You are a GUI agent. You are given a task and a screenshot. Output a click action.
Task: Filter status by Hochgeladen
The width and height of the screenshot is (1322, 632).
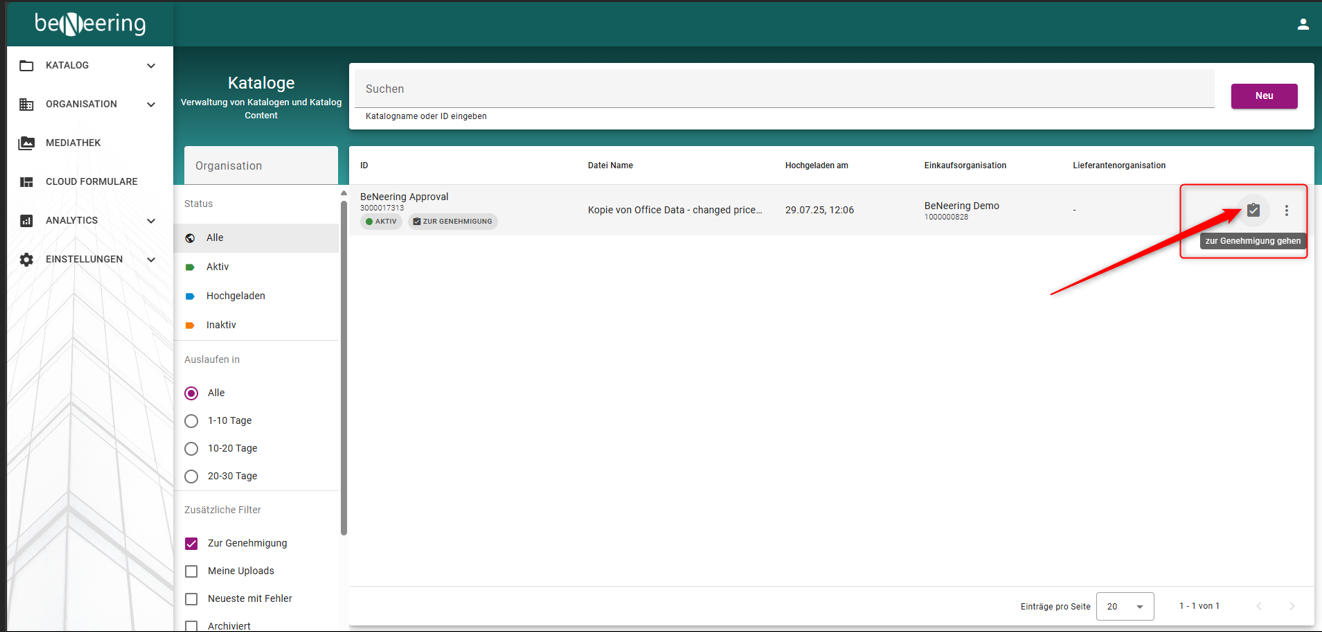pyautogui.click(x=235, y=296)
